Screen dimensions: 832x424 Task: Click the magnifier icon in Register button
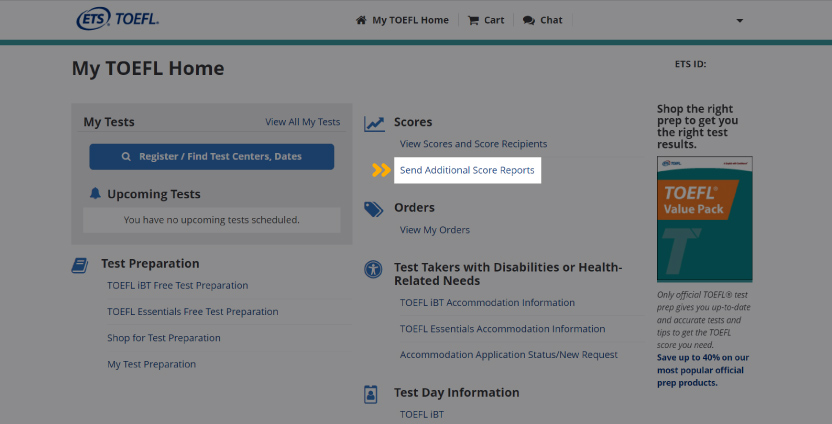click(126, 157)
